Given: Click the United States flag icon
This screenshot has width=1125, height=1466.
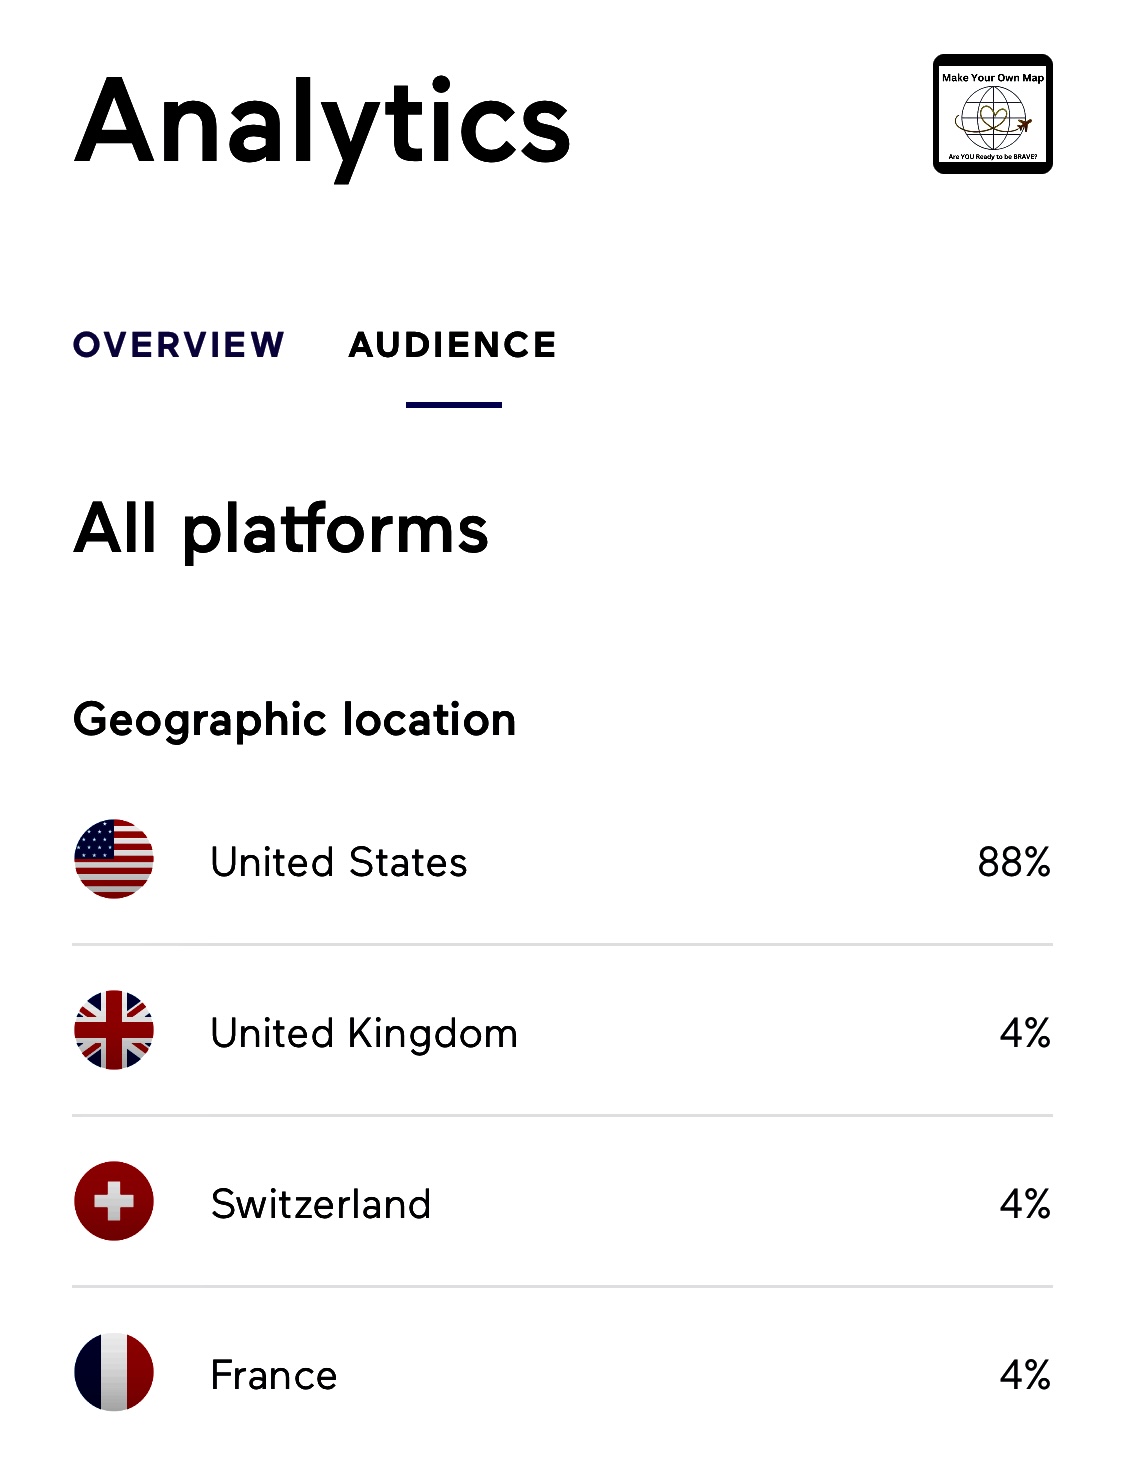Looking at the screenshot, I should click(114, 859).
